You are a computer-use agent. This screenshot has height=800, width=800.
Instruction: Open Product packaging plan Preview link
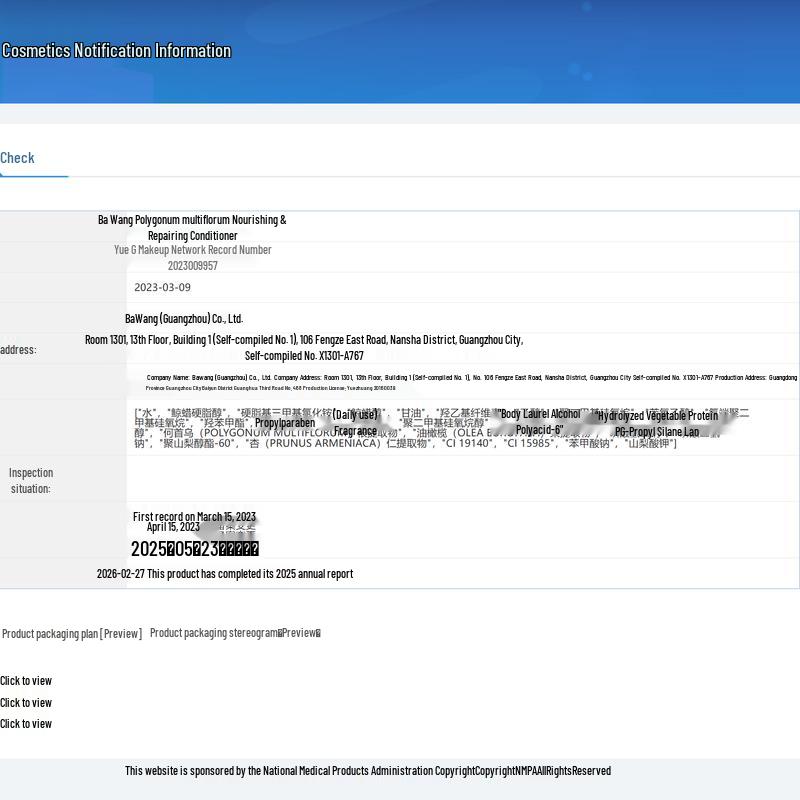pyautogui.click(x=72, y=634)
